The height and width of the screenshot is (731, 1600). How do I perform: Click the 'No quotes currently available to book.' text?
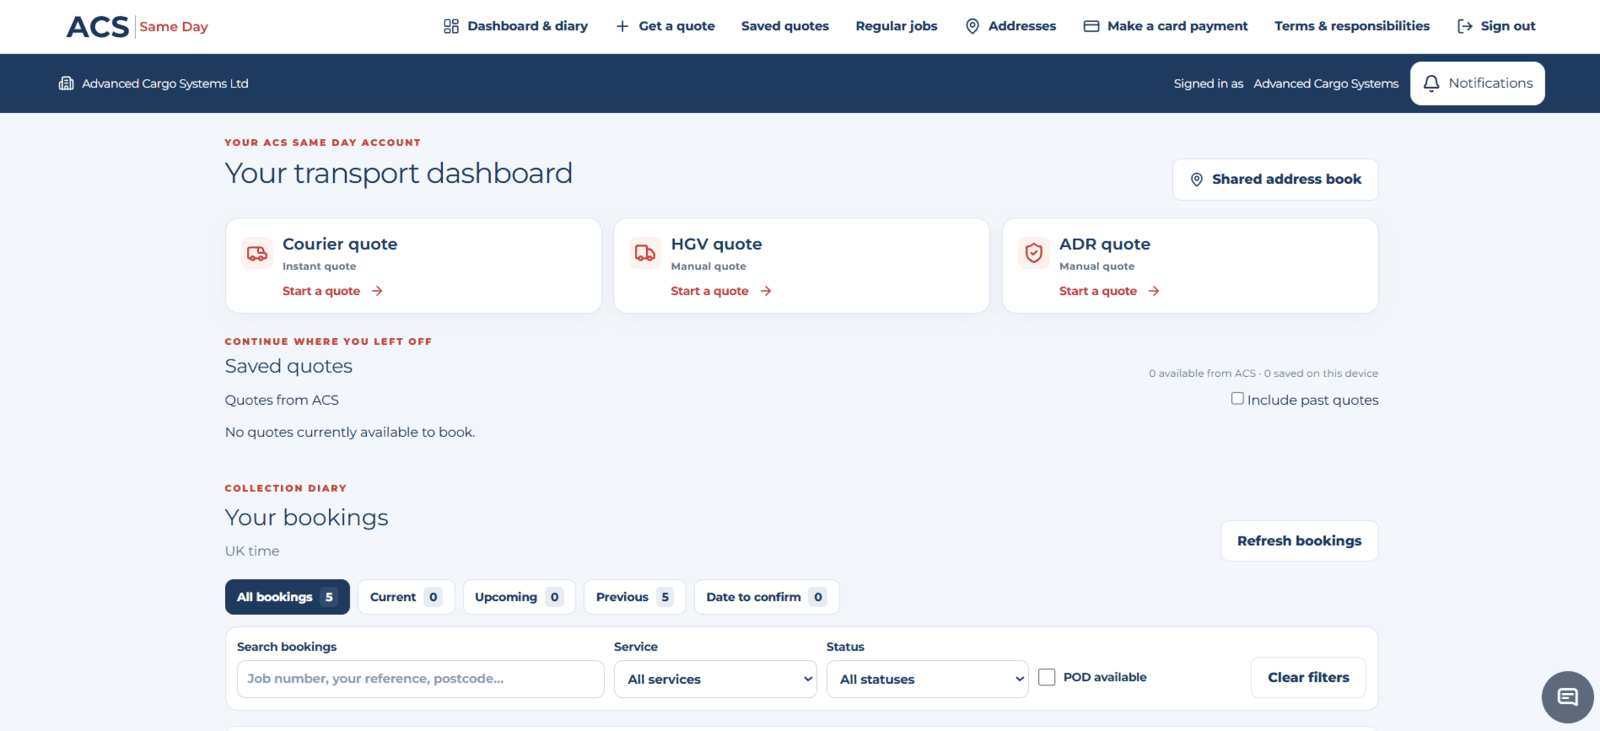[x=350, y=432]
